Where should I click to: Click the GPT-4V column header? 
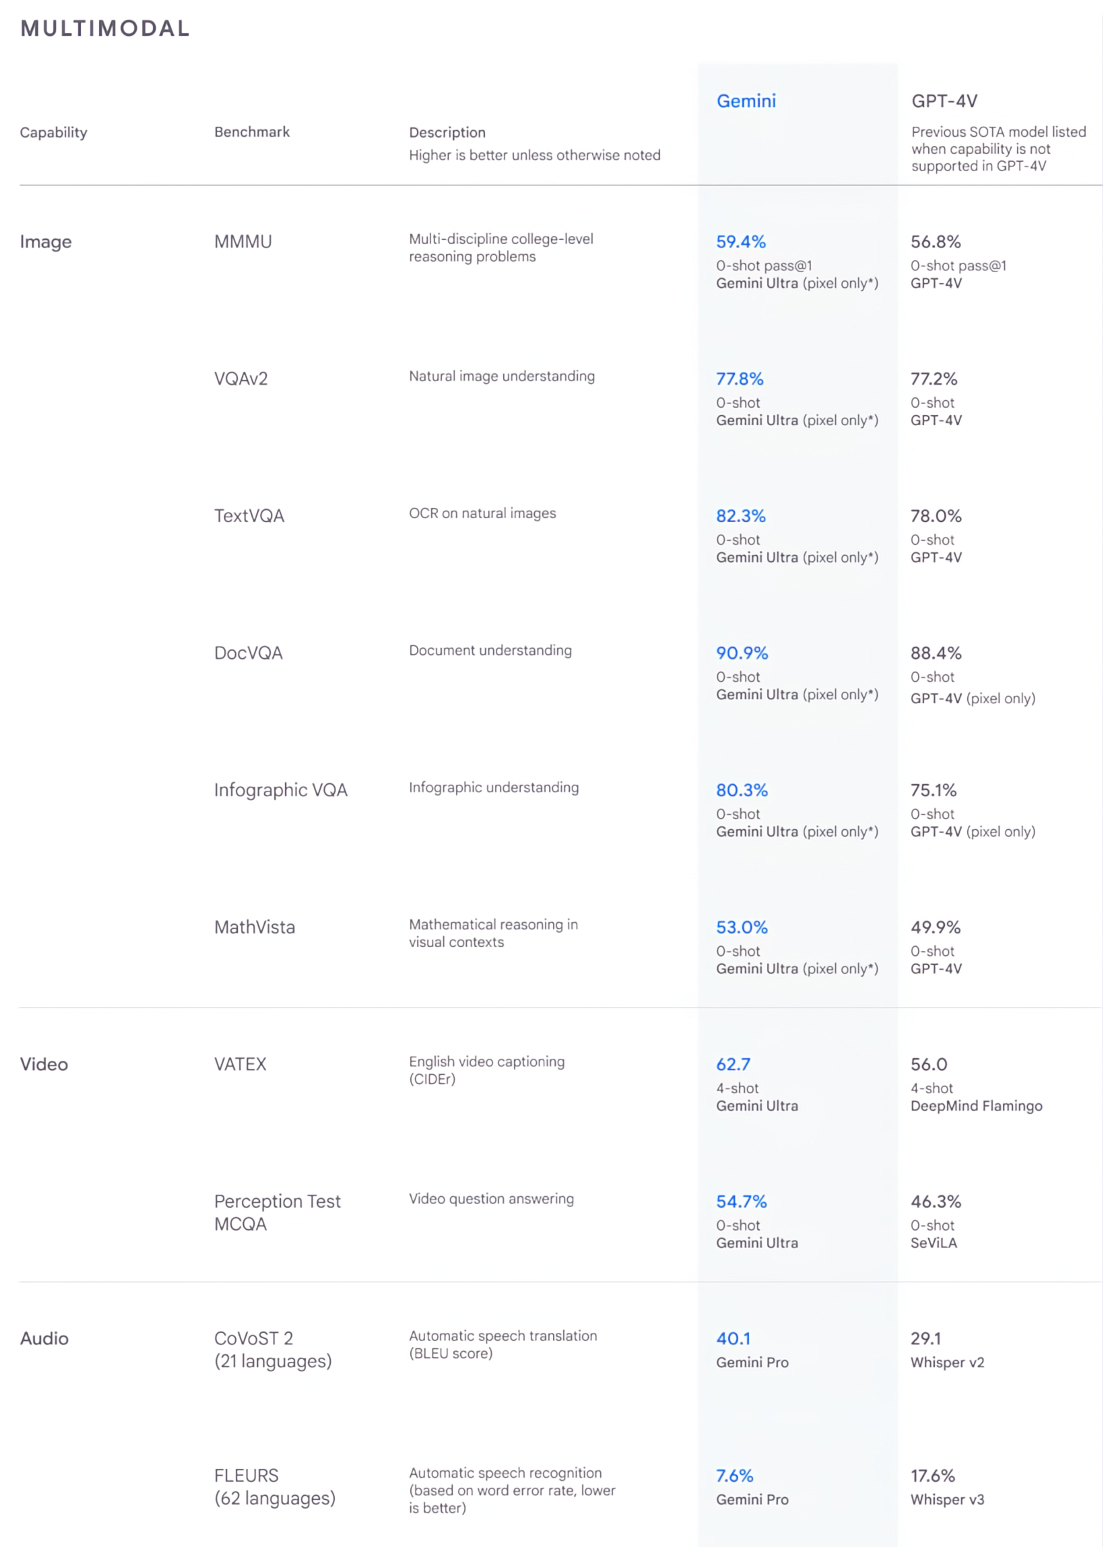[944, 101]
